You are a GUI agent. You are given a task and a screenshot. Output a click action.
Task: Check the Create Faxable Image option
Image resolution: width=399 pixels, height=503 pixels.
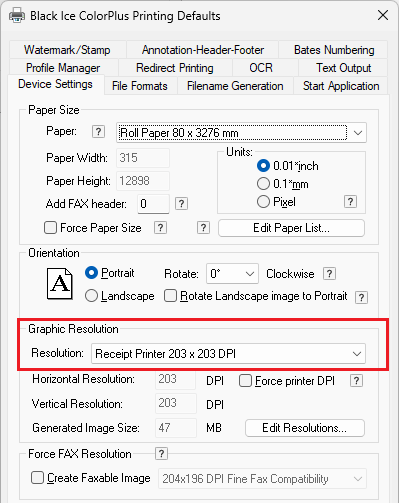tap(37, 478)
